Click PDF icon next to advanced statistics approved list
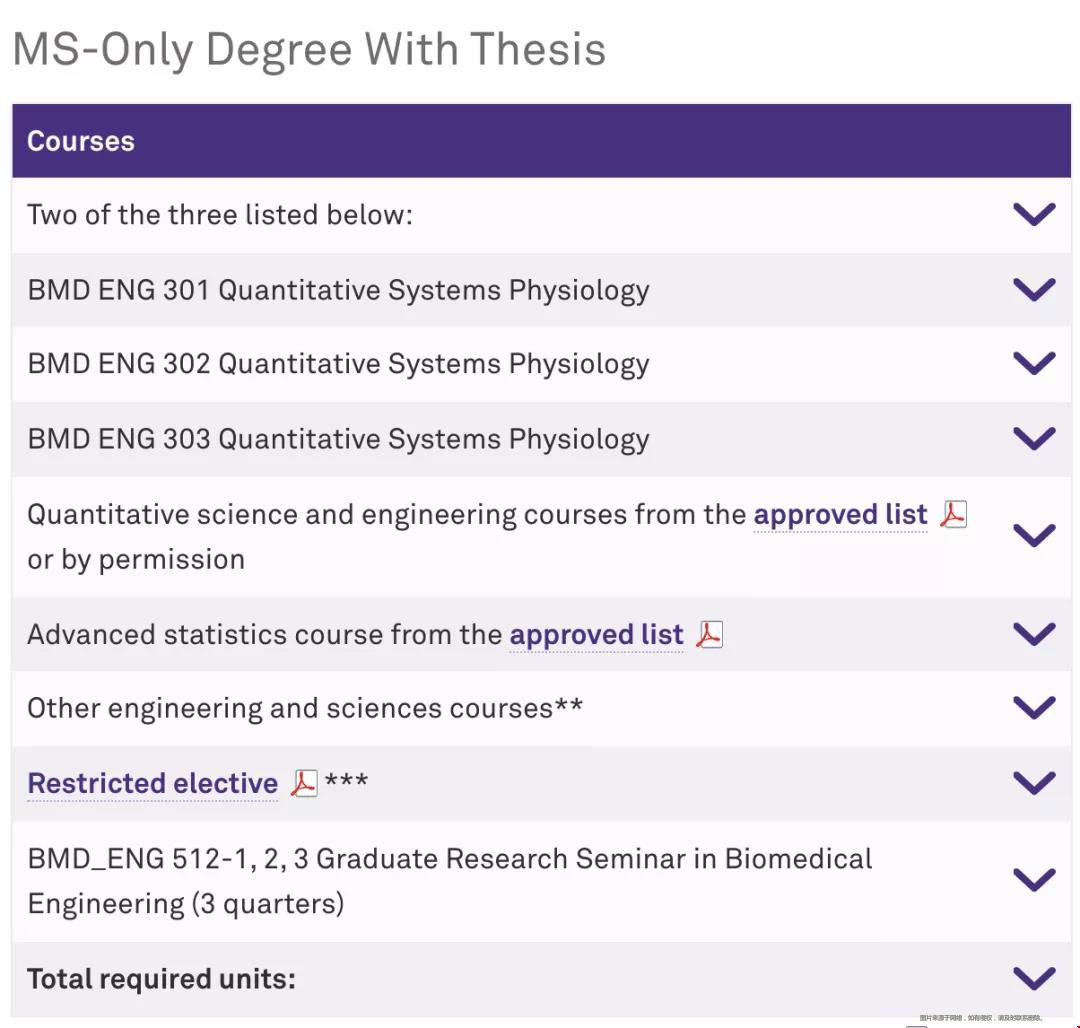This screenshot has height=1028, width=1080. (x=709, y=634)
